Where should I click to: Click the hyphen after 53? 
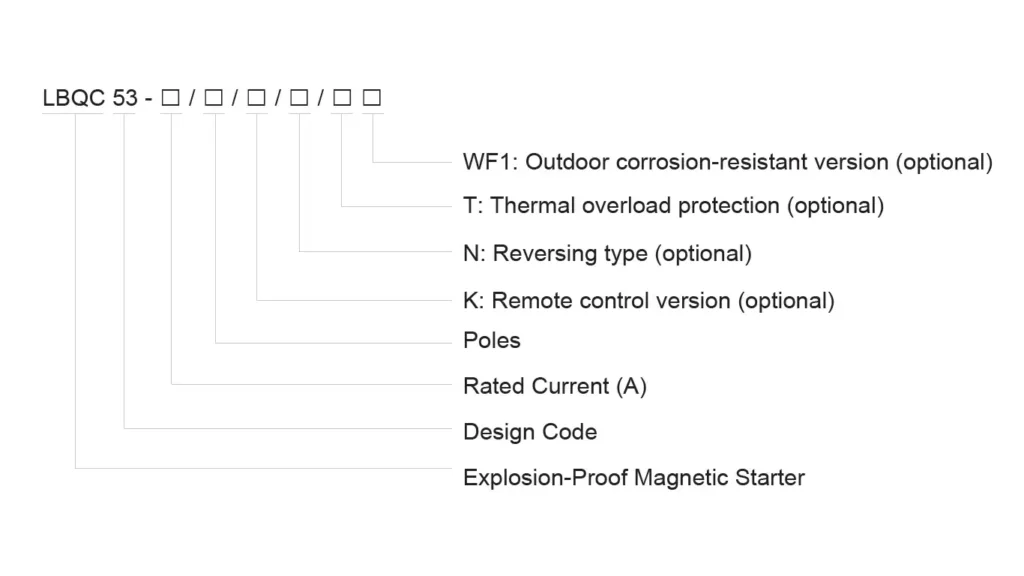click(x=147, y=99)
